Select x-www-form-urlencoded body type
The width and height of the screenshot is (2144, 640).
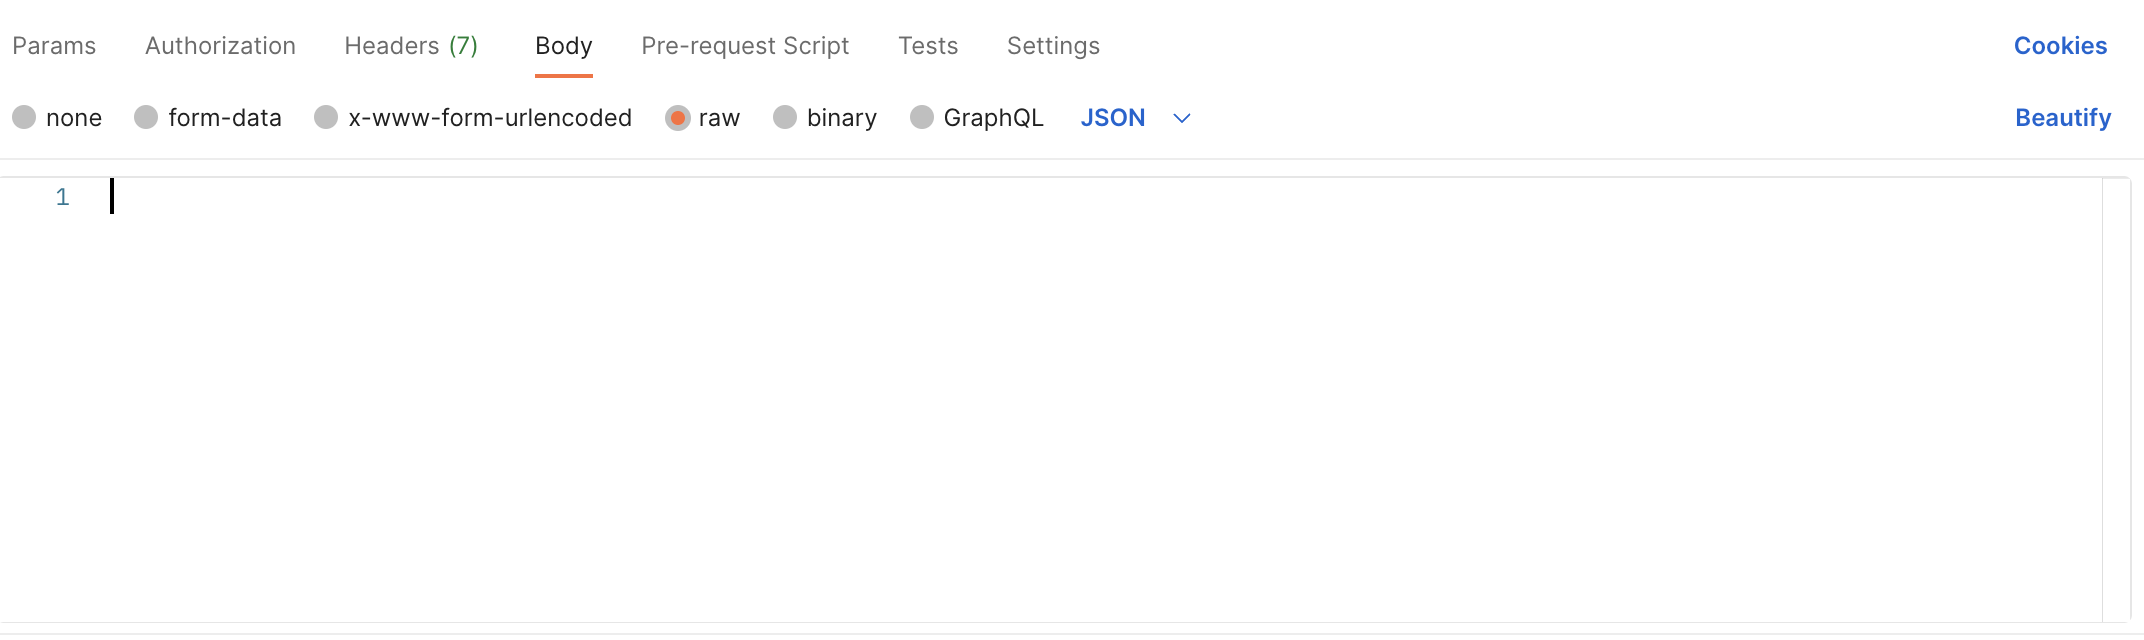click(x=327, y=118)
